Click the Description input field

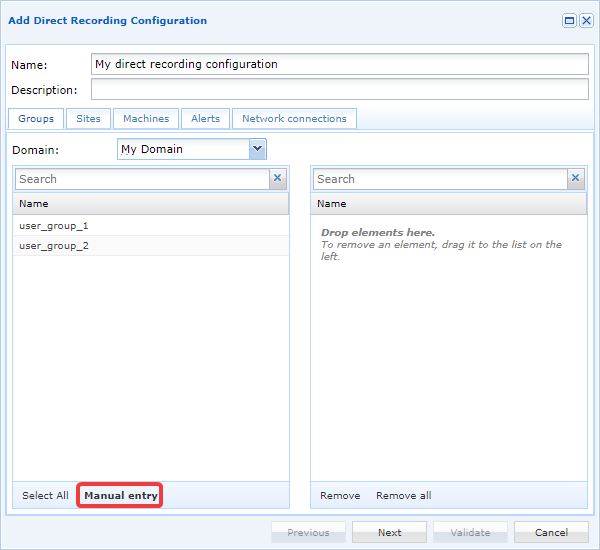339,90
